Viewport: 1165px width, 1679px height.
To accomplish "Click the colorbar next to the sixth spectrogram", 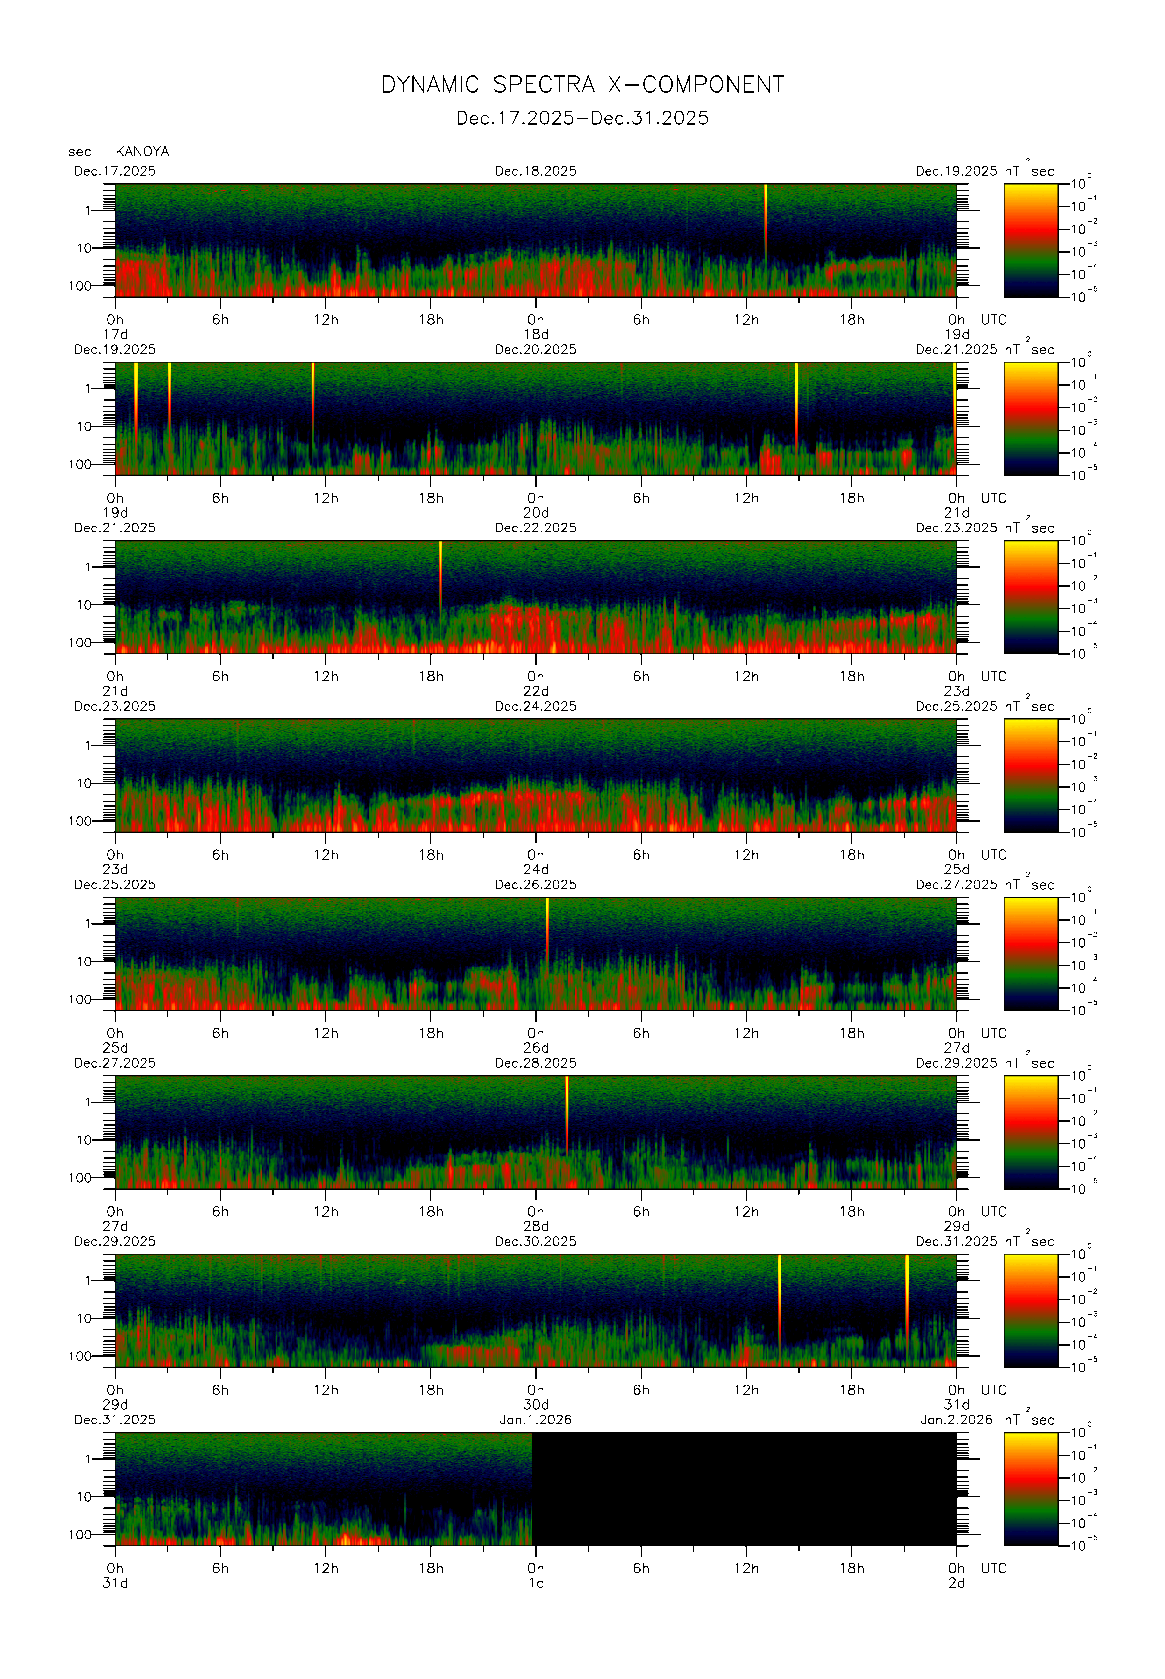I will [x=1030, y=1131].
